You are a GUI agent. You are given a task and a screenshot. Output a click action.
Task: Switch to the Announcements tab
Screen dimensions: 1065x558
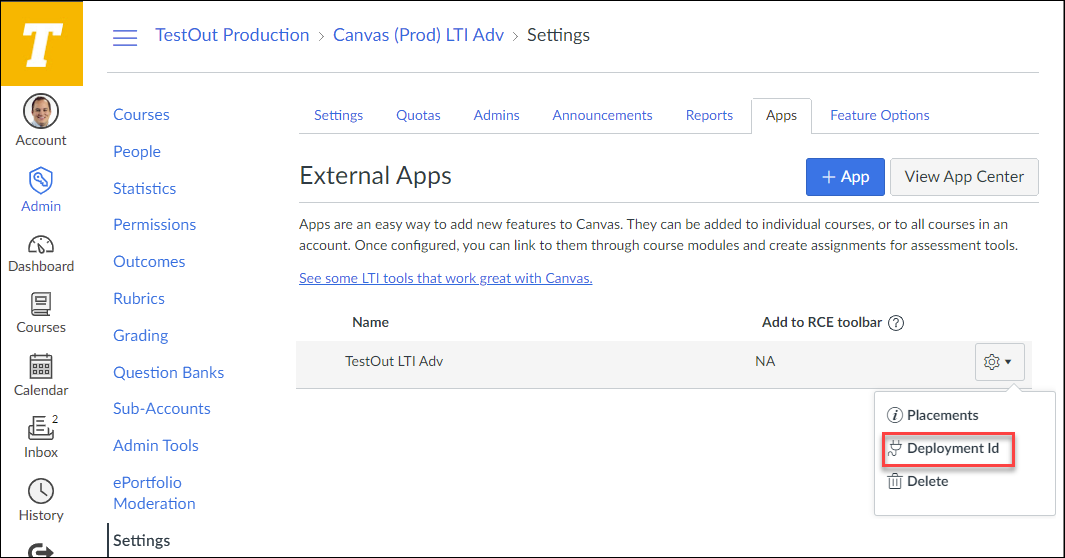coord(602,115)
